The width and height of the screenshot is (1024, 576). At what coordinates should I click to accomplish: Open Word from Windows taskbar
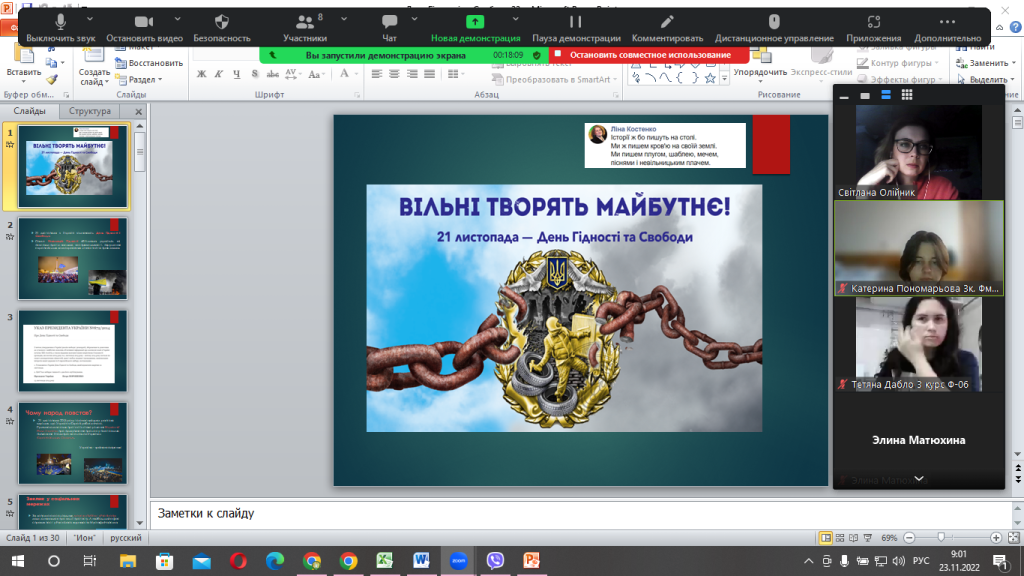coord(421,561)
